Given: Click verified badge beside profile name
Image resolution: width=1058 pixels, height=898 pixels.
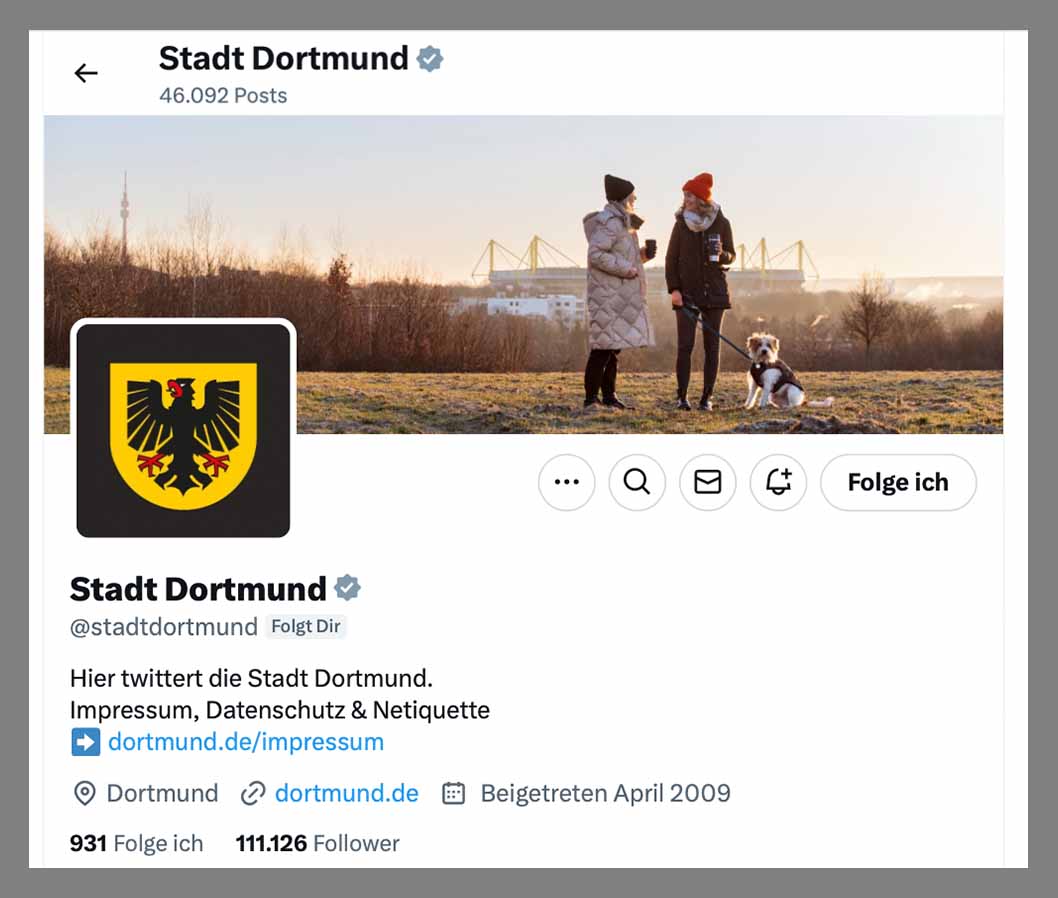Looking at the screenshot, I should click(x=347, y=588).
